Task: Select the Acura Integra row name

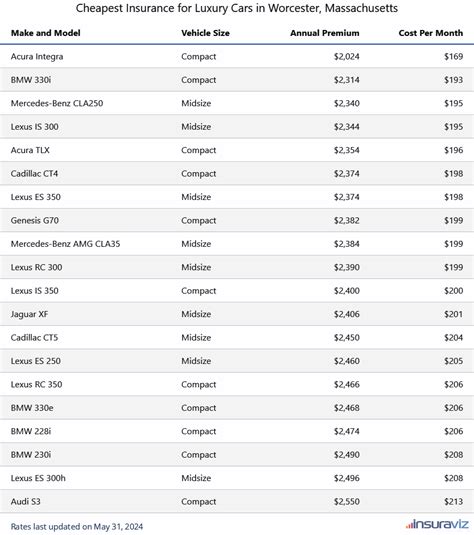Action: [37, 57]
